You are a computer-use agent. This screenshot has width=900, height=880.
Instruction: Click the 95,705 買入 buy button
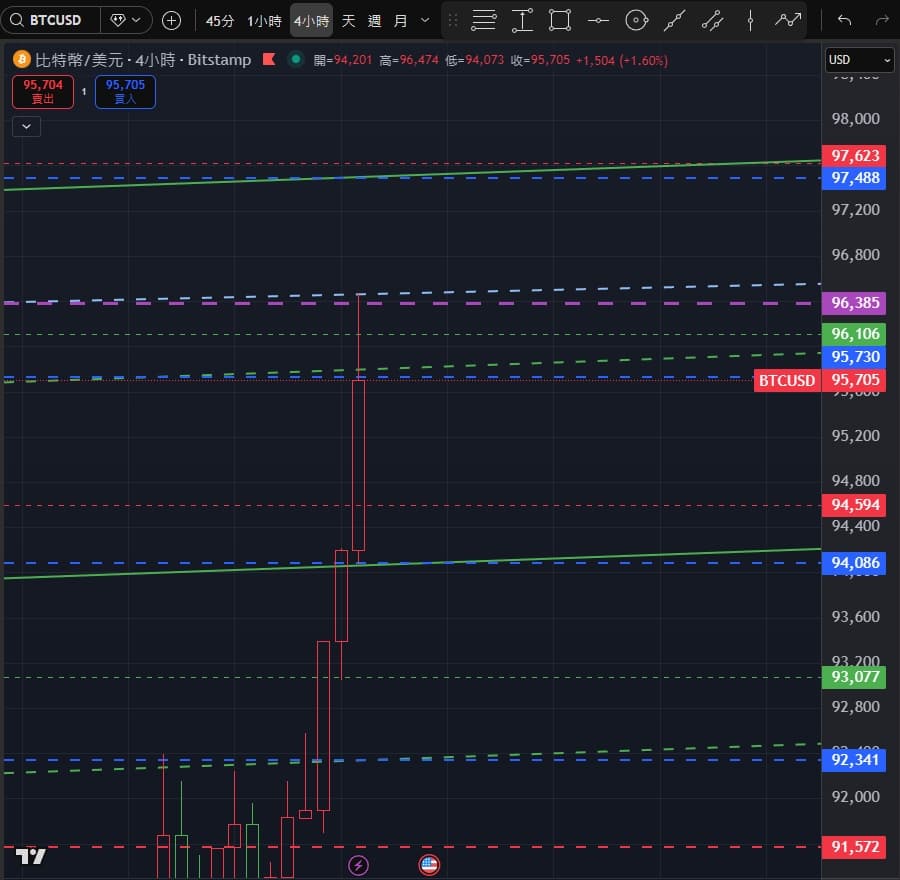[x=125, y=92]
